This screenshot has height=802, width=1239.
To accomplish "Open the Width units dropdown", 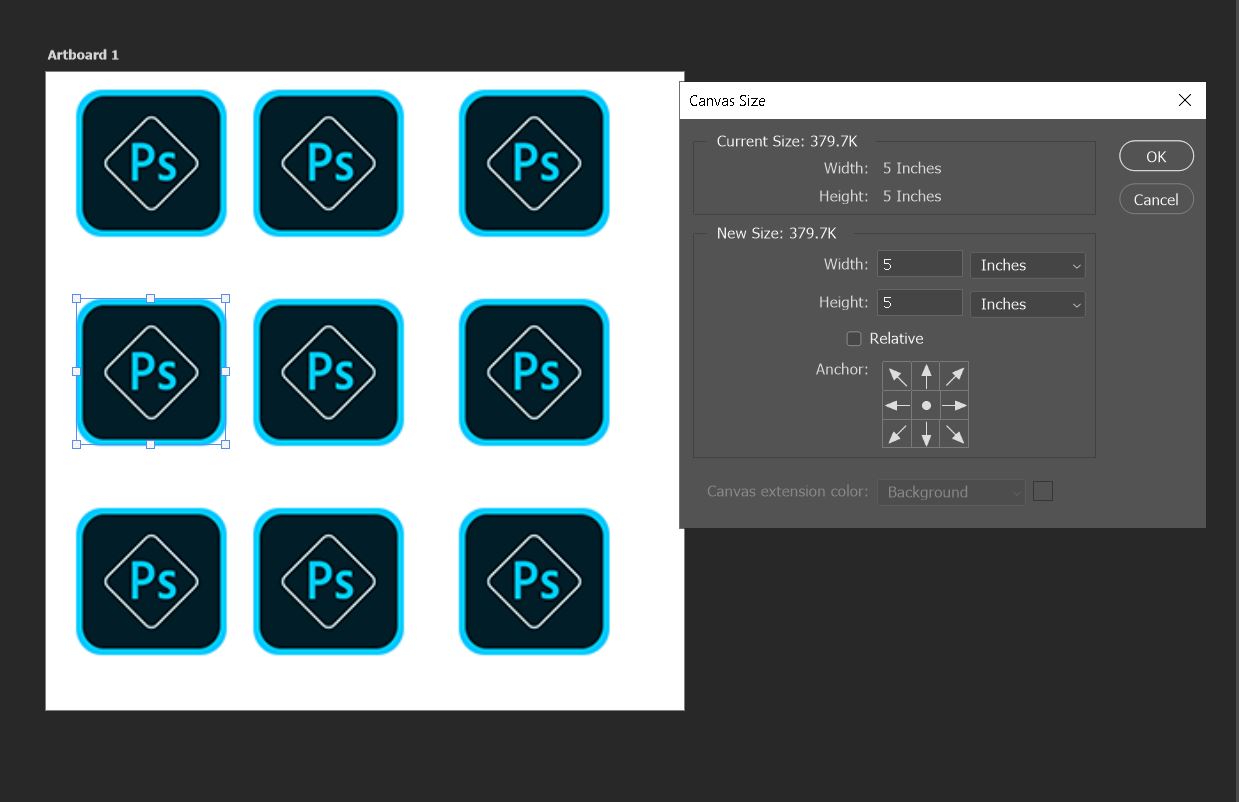I will click(x=1027, y=264).
